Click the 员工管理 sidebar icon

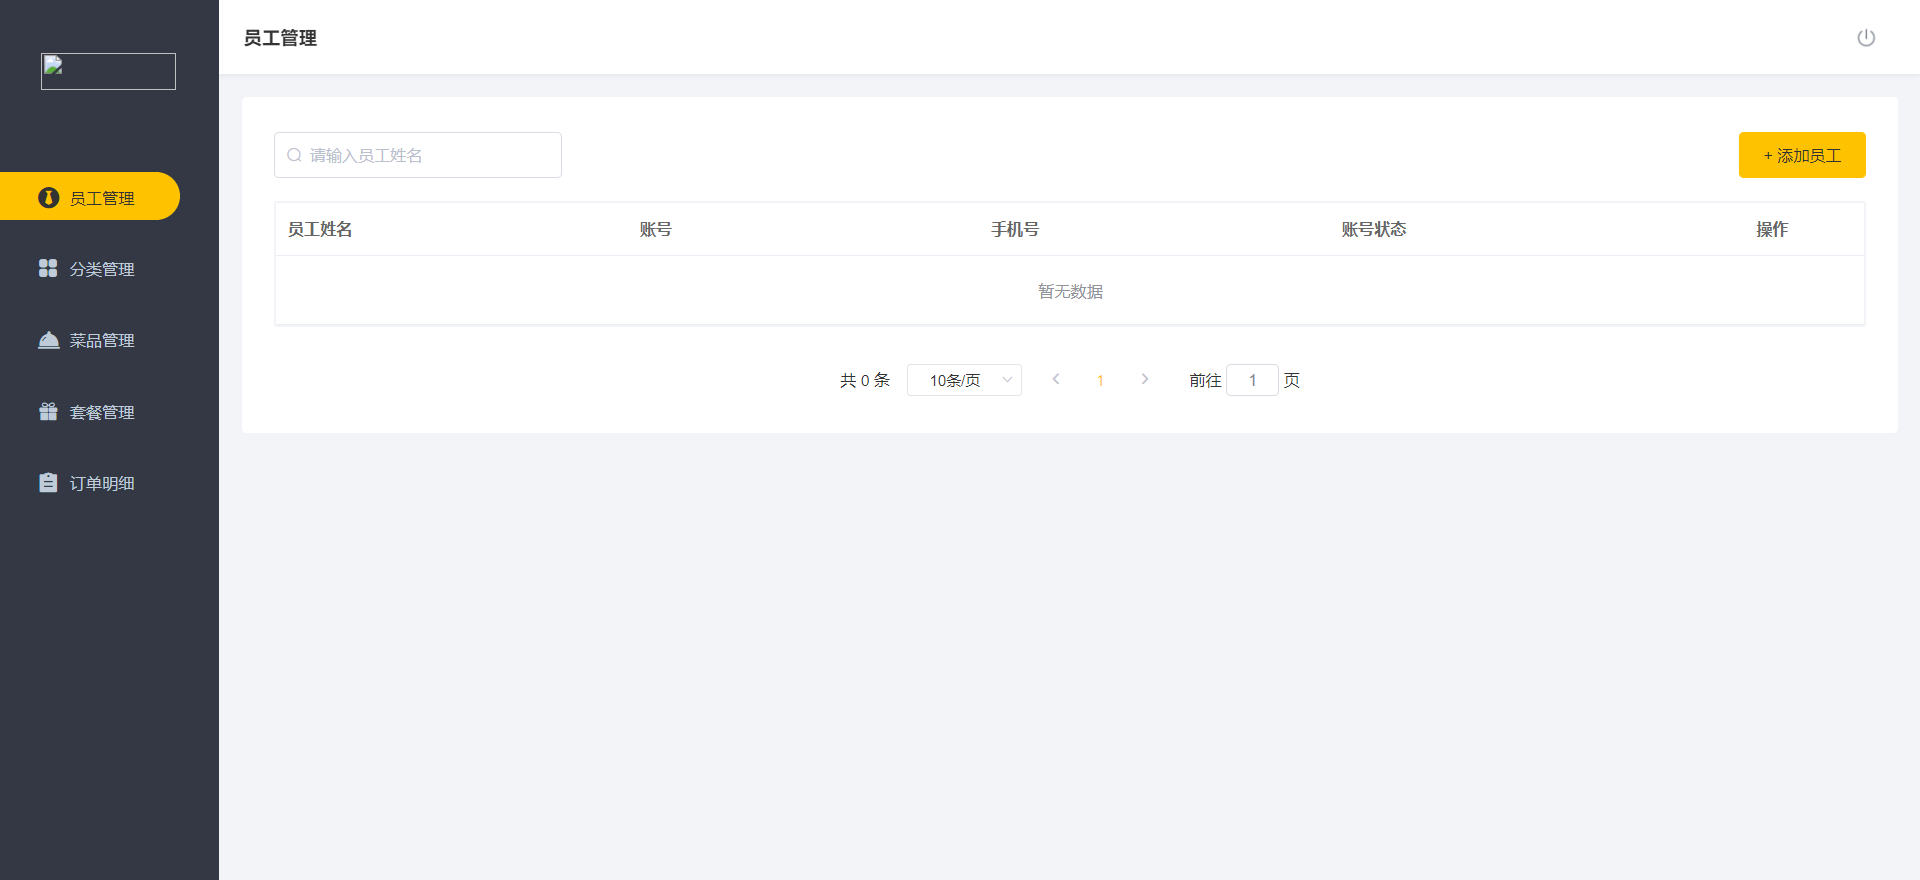pyautogui.click(x=48, y=198)
